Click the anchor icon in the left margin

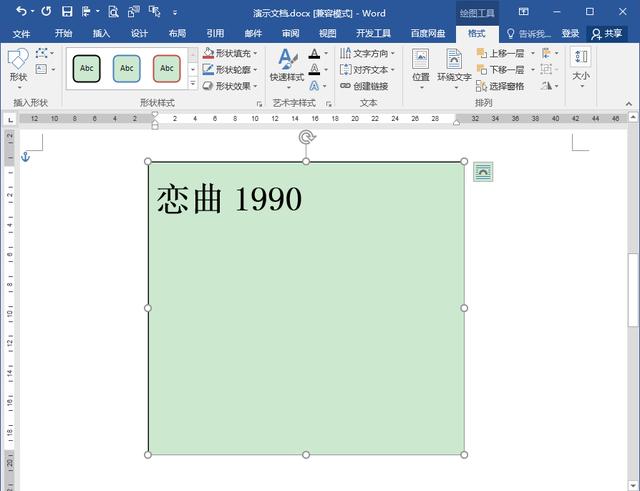pyautogui.click(x=25, y=156)
